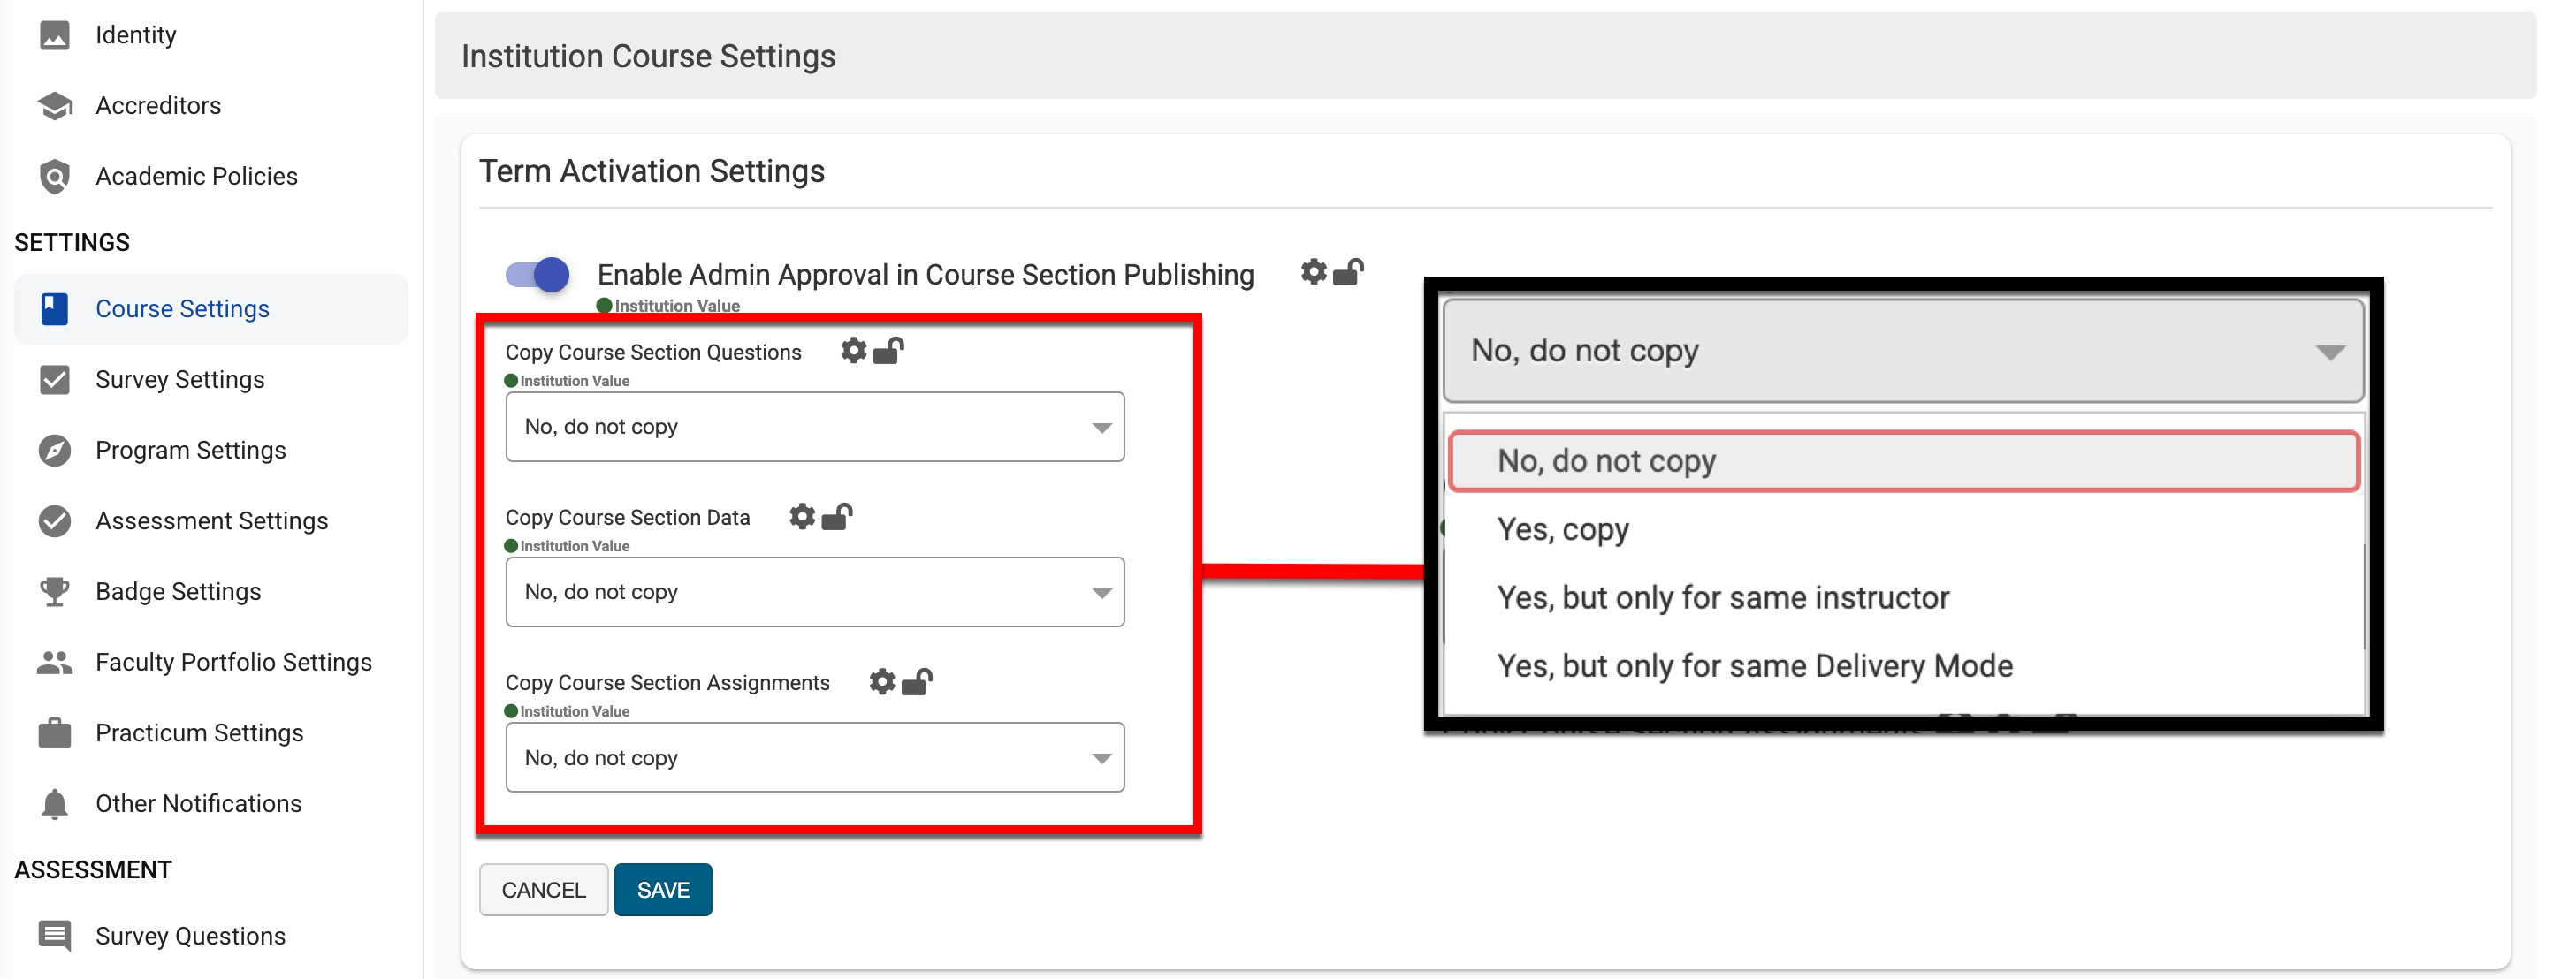Image resolution: width=2576 pixels, height=979 pixels.
Task: Click the unlock padlock for Copy Course Section Assignments
Action: pyautogui.click(x=917, y=682)
